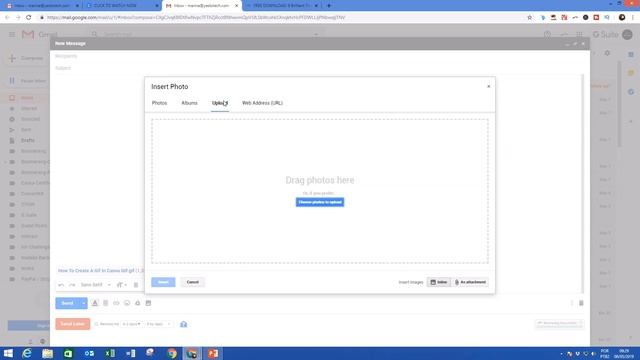Image resolution: width=640 pixels, height=360 pixels.
Task: Open more compose options menu
Action: (572, 303)
